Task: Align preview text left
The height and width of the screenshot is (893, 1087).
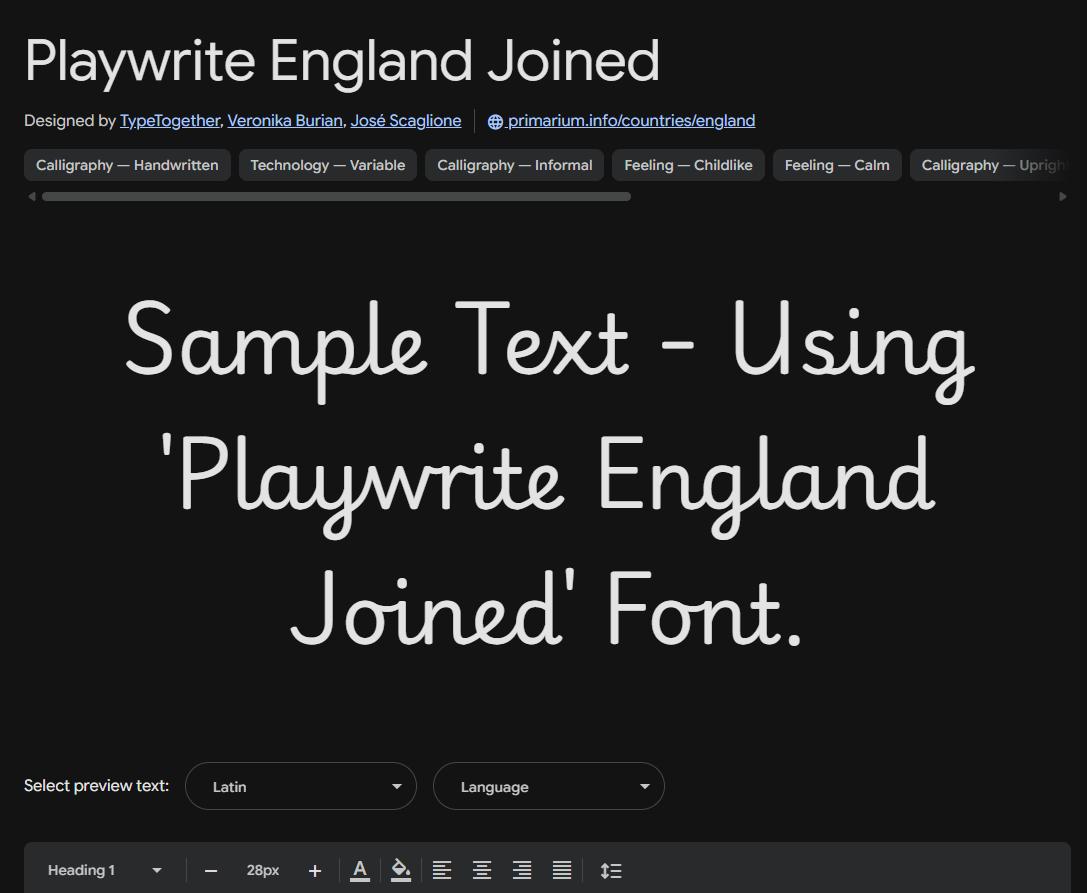Action: [x=442, y=870]
